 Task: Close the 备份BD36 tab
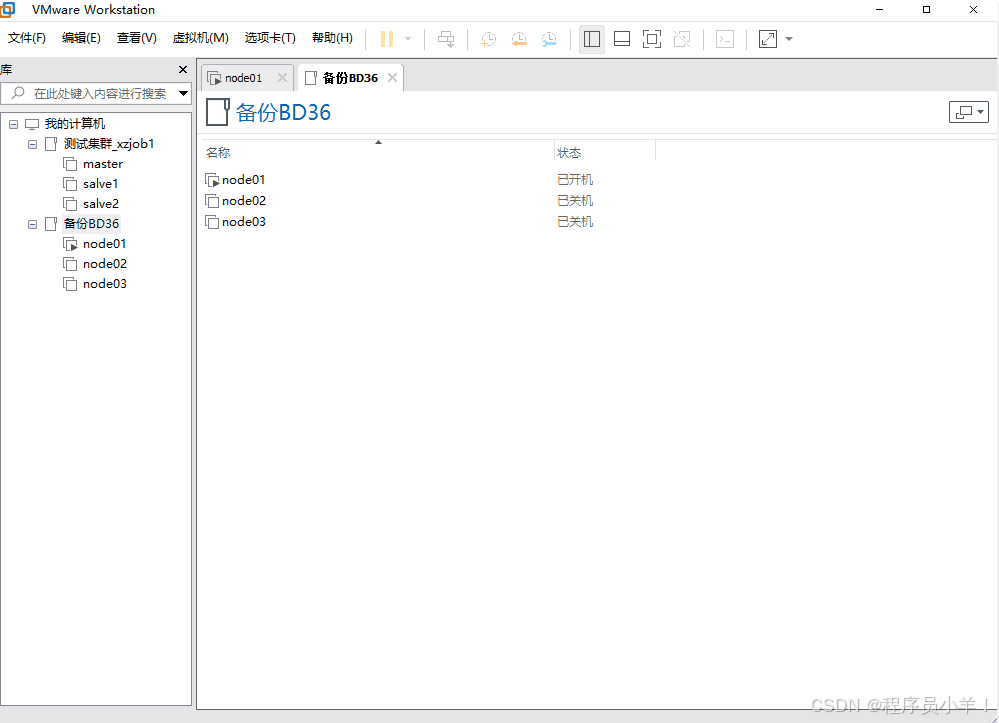[392, 78]
